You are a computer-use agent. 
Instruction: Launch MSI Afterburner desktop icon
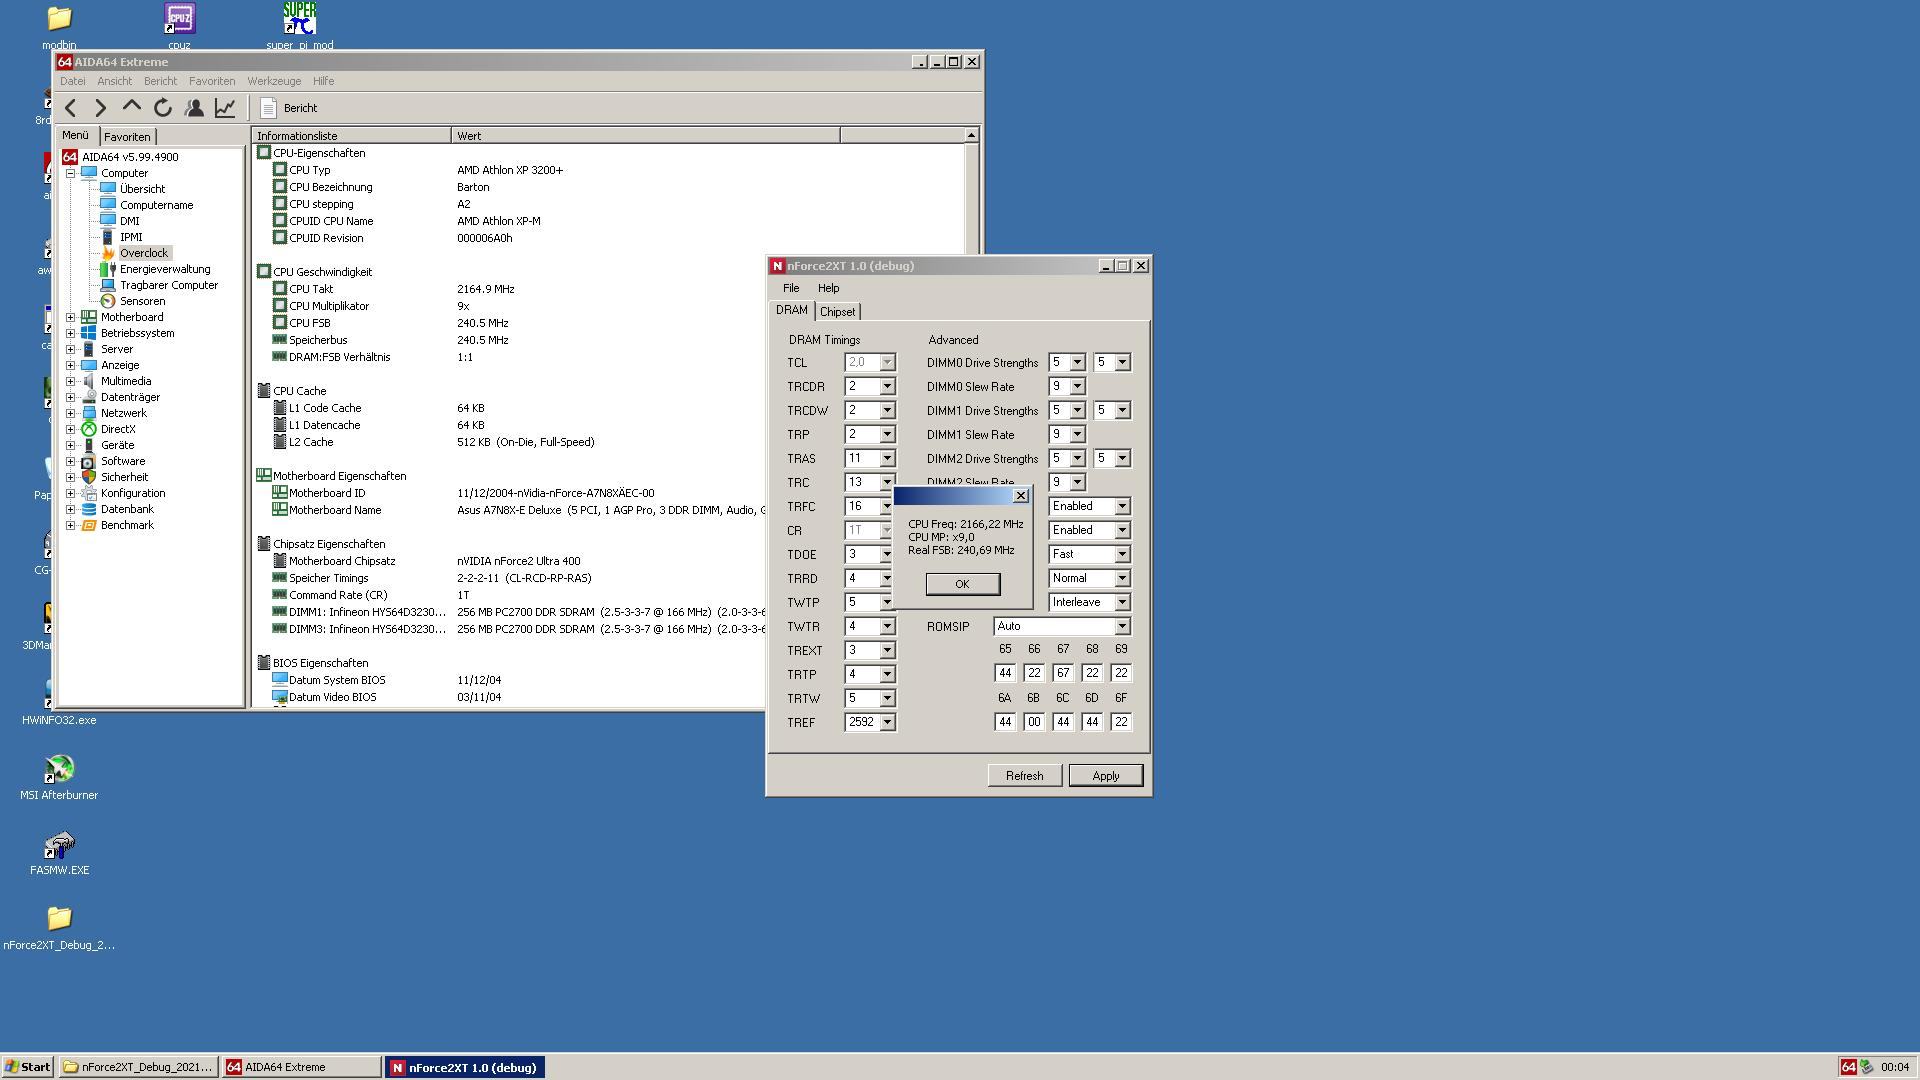[59, 777]
